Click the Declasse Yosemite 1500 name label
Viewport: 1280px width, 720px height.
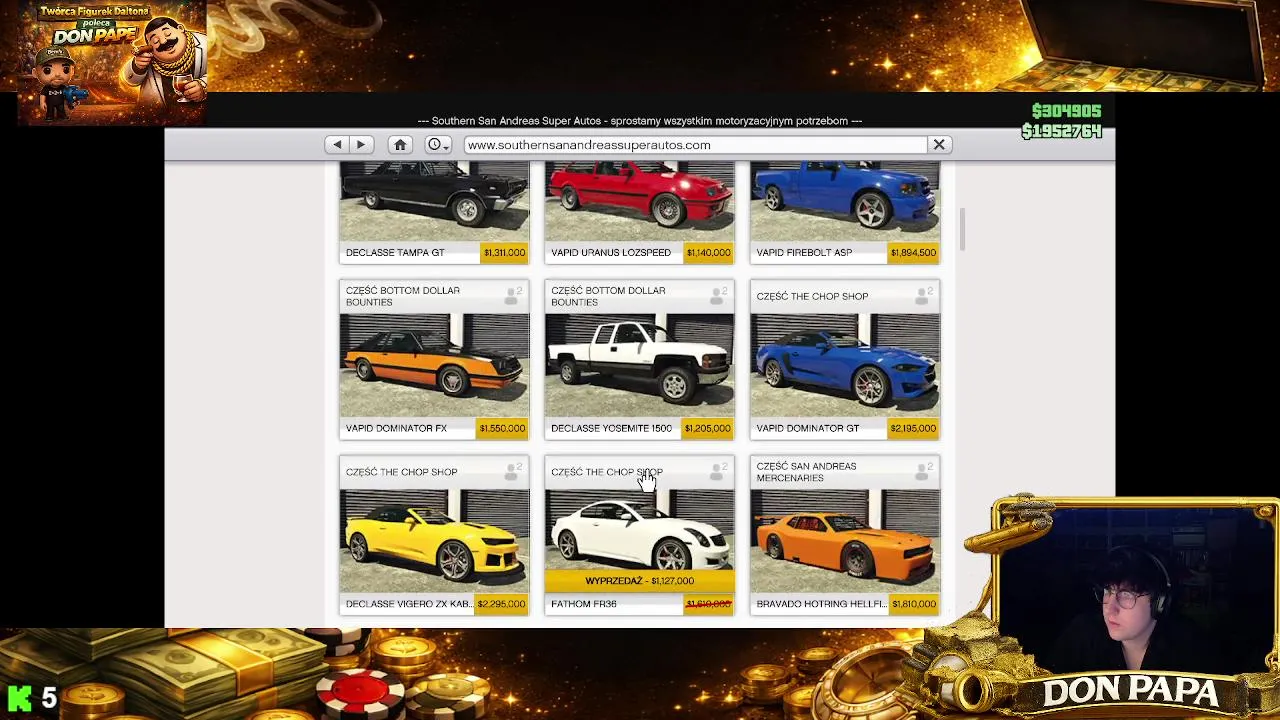611,428
